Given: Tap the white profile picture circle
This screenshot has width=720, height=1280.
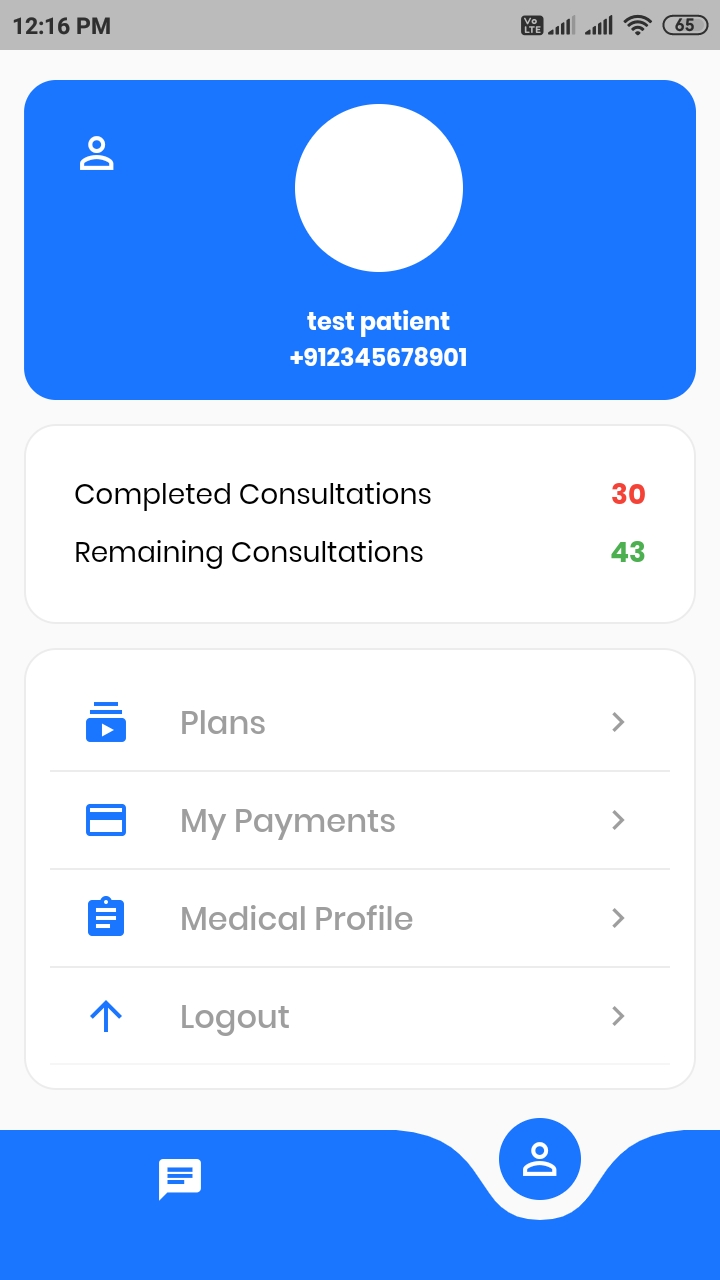Looking at the screenshot, I should click(379, 188).
